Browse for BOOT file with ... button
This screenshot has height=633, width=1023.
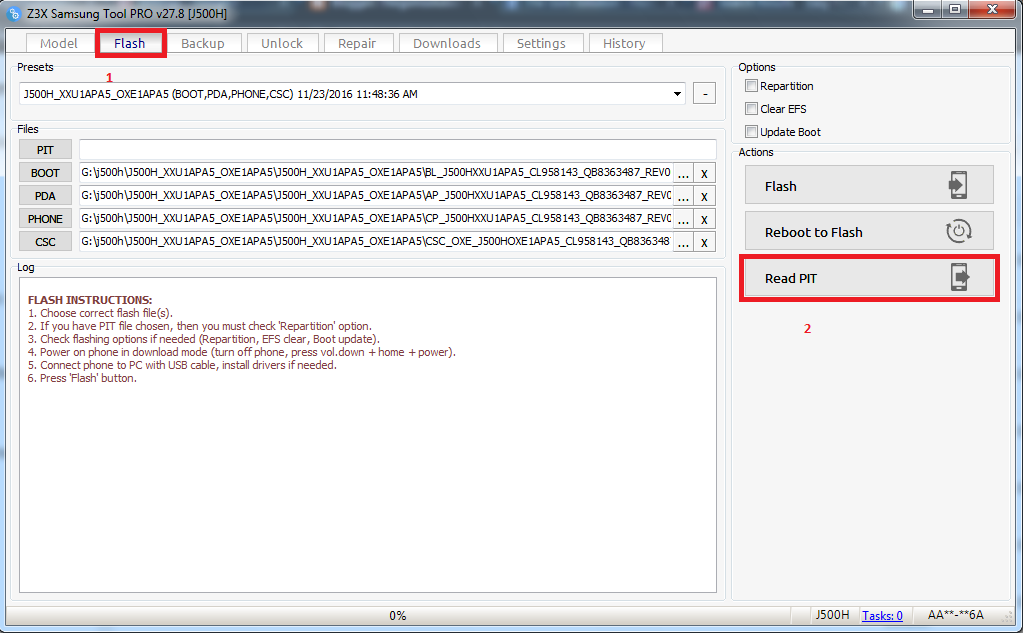(682, 174)
